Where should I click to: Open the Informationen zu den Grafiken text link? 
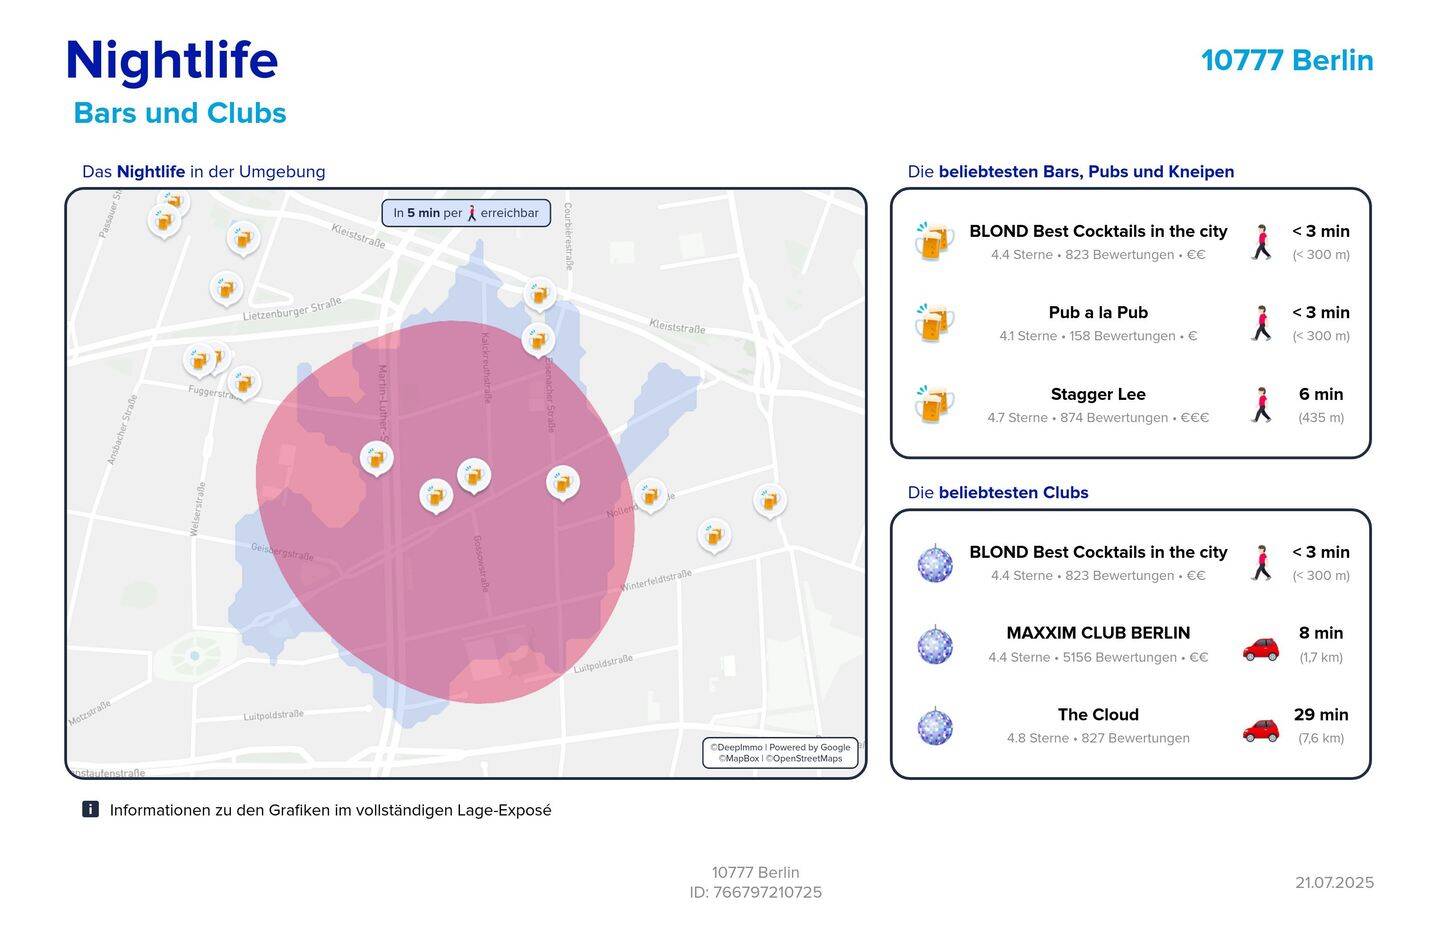[330, 810]
